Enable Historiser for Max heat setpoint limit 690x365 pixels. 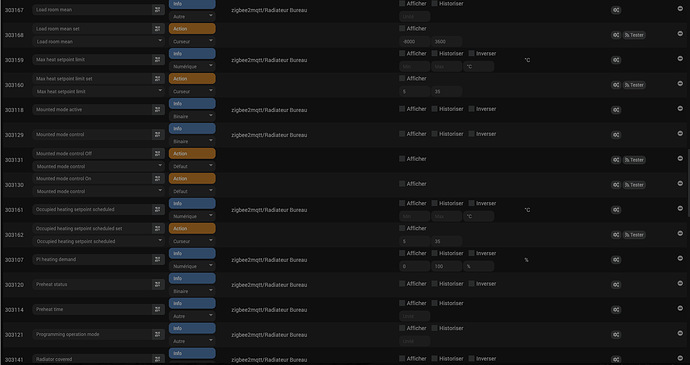[x=434, y=53]
